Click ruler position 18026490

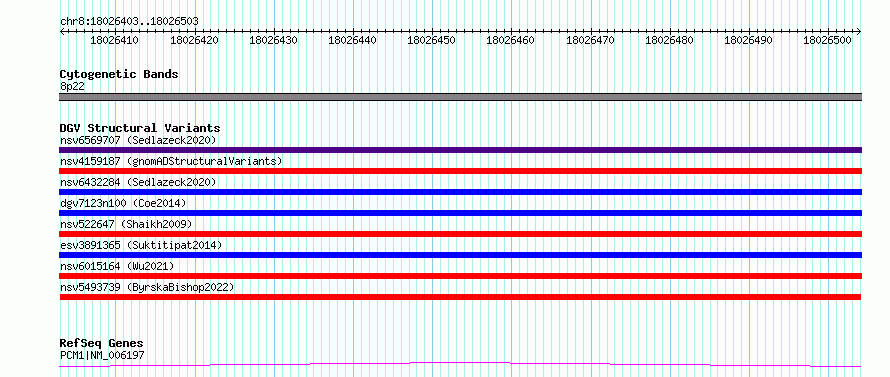(749, 40)
